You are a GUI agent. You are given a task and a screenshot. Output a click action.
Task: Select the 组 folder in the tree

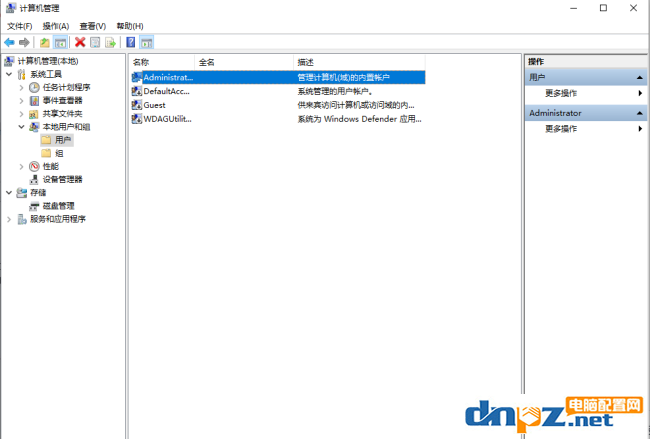tap(59, 154)
